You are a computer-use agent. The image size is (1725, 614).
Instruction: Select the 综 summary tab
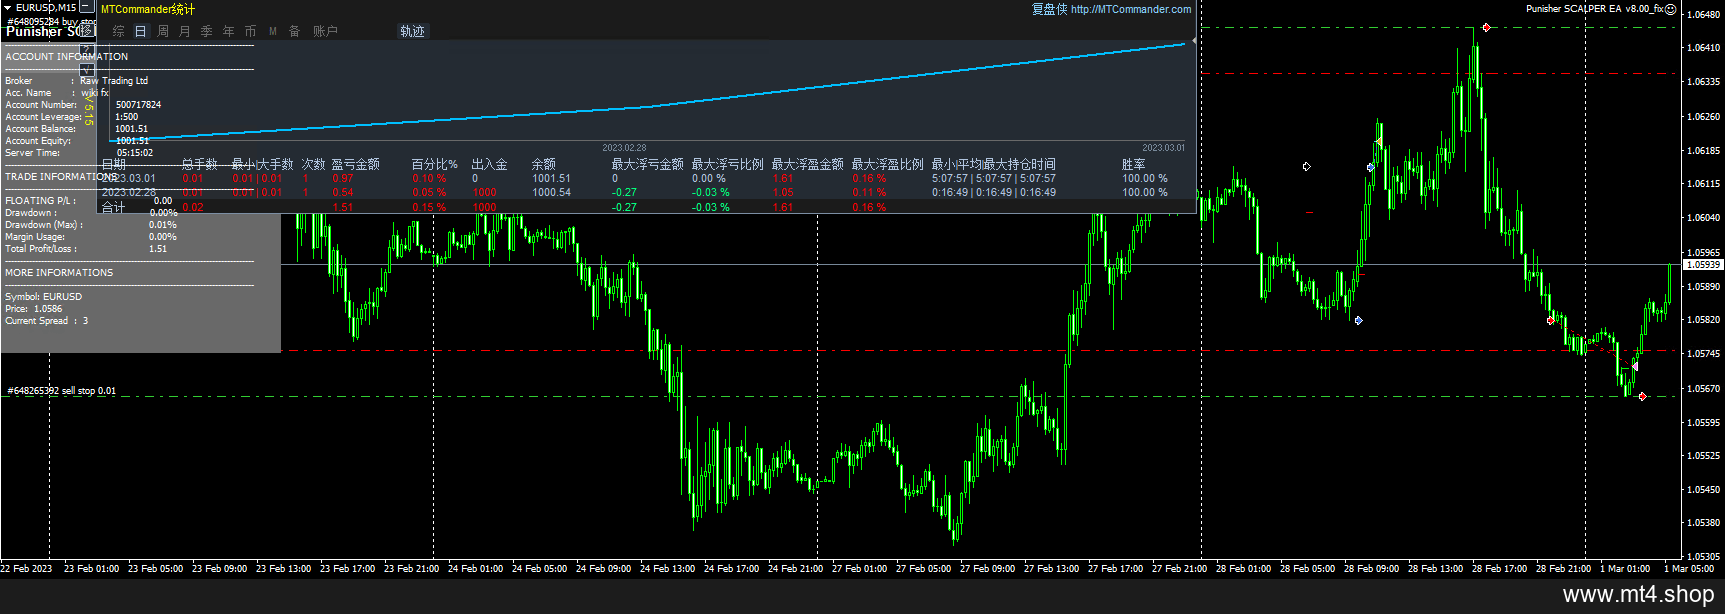click(x=118, y=32)
